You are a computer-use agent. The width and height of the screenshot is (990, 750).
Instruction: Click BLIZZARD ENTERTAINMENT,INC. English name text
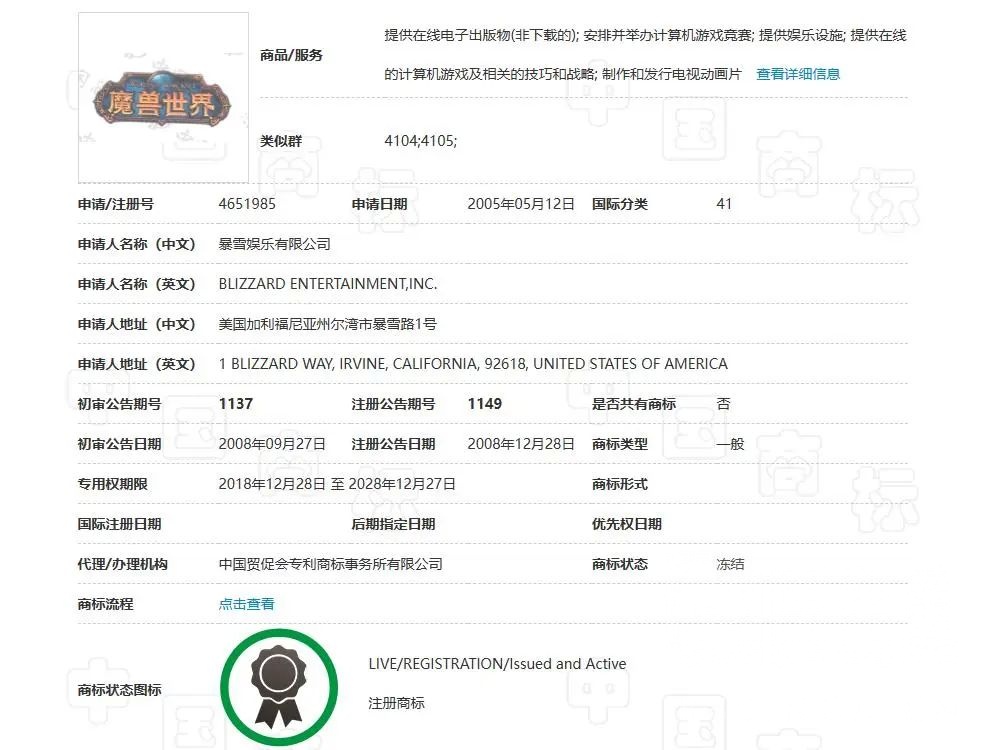pos(328,284)
